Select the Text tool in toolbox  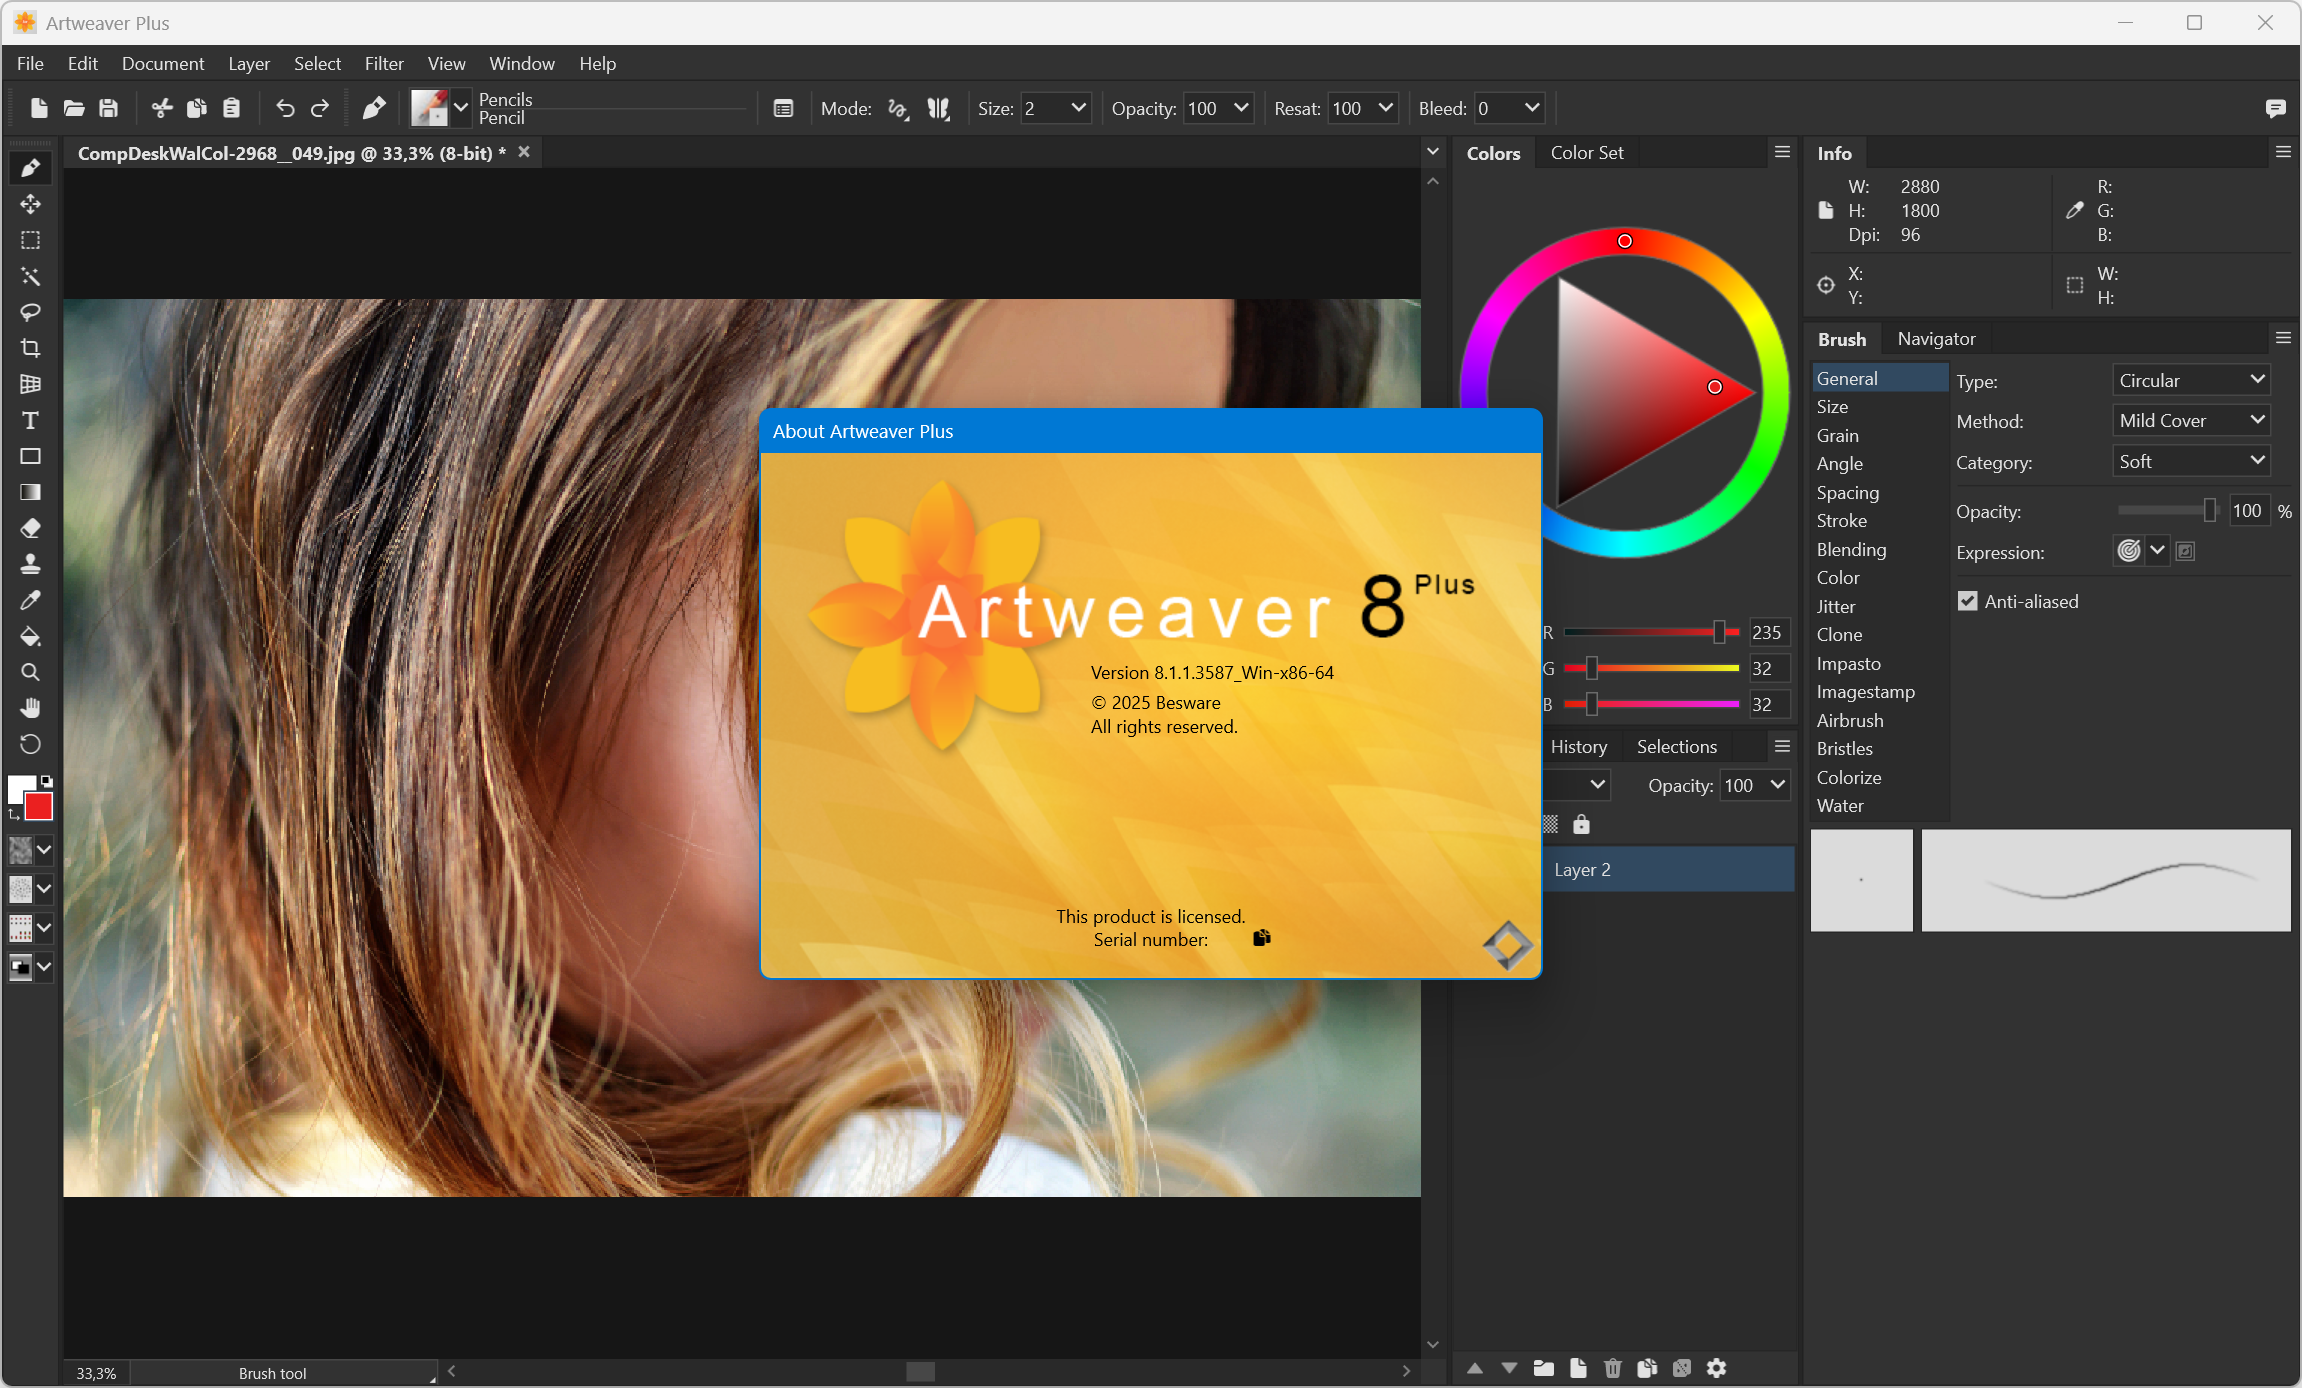30,421
